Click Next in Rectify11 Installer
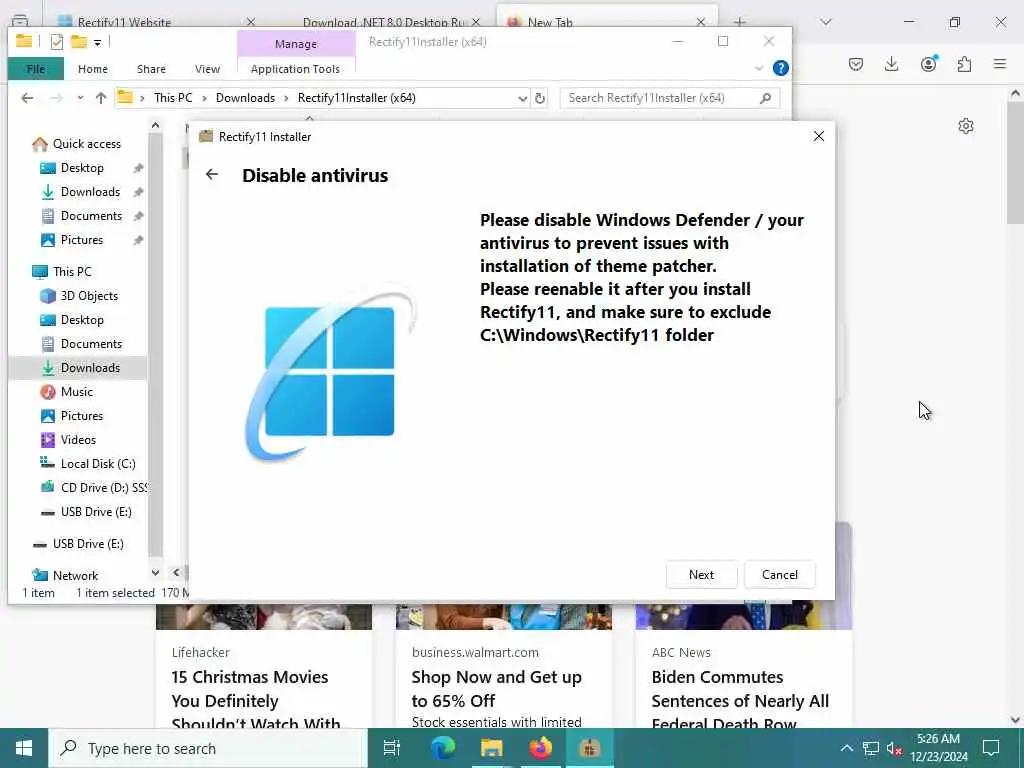 coord(701,575)
